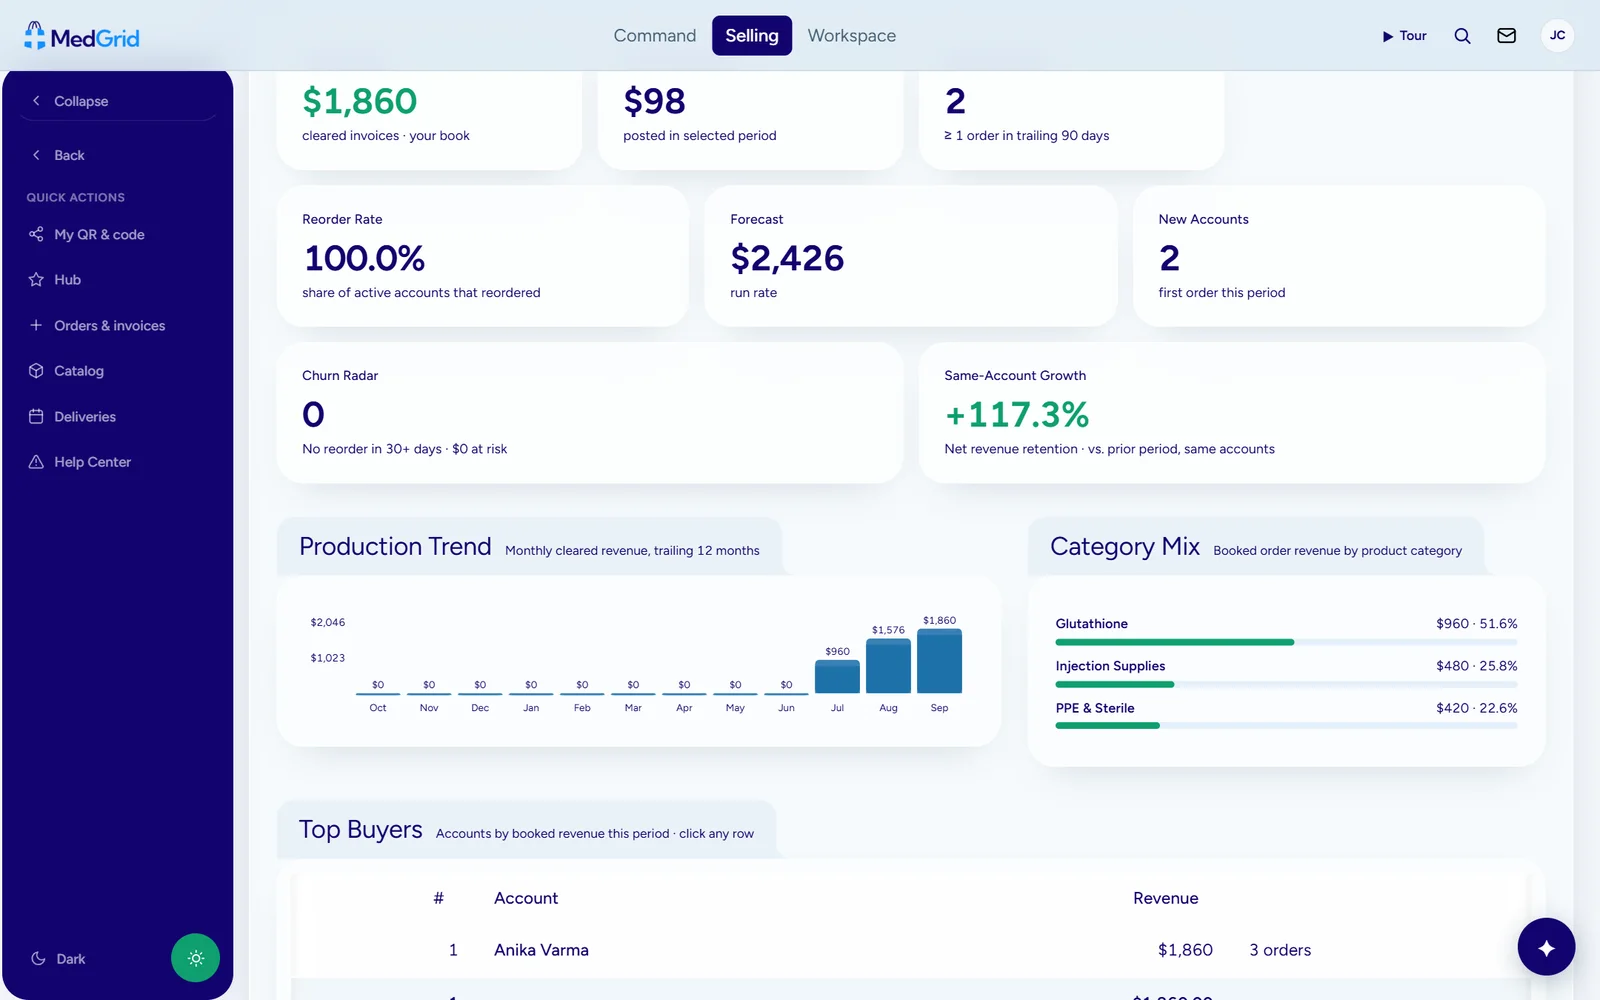Click the calendar icon beside Deliveries
Screen dimensions: 1600x1000
[36, 416]
